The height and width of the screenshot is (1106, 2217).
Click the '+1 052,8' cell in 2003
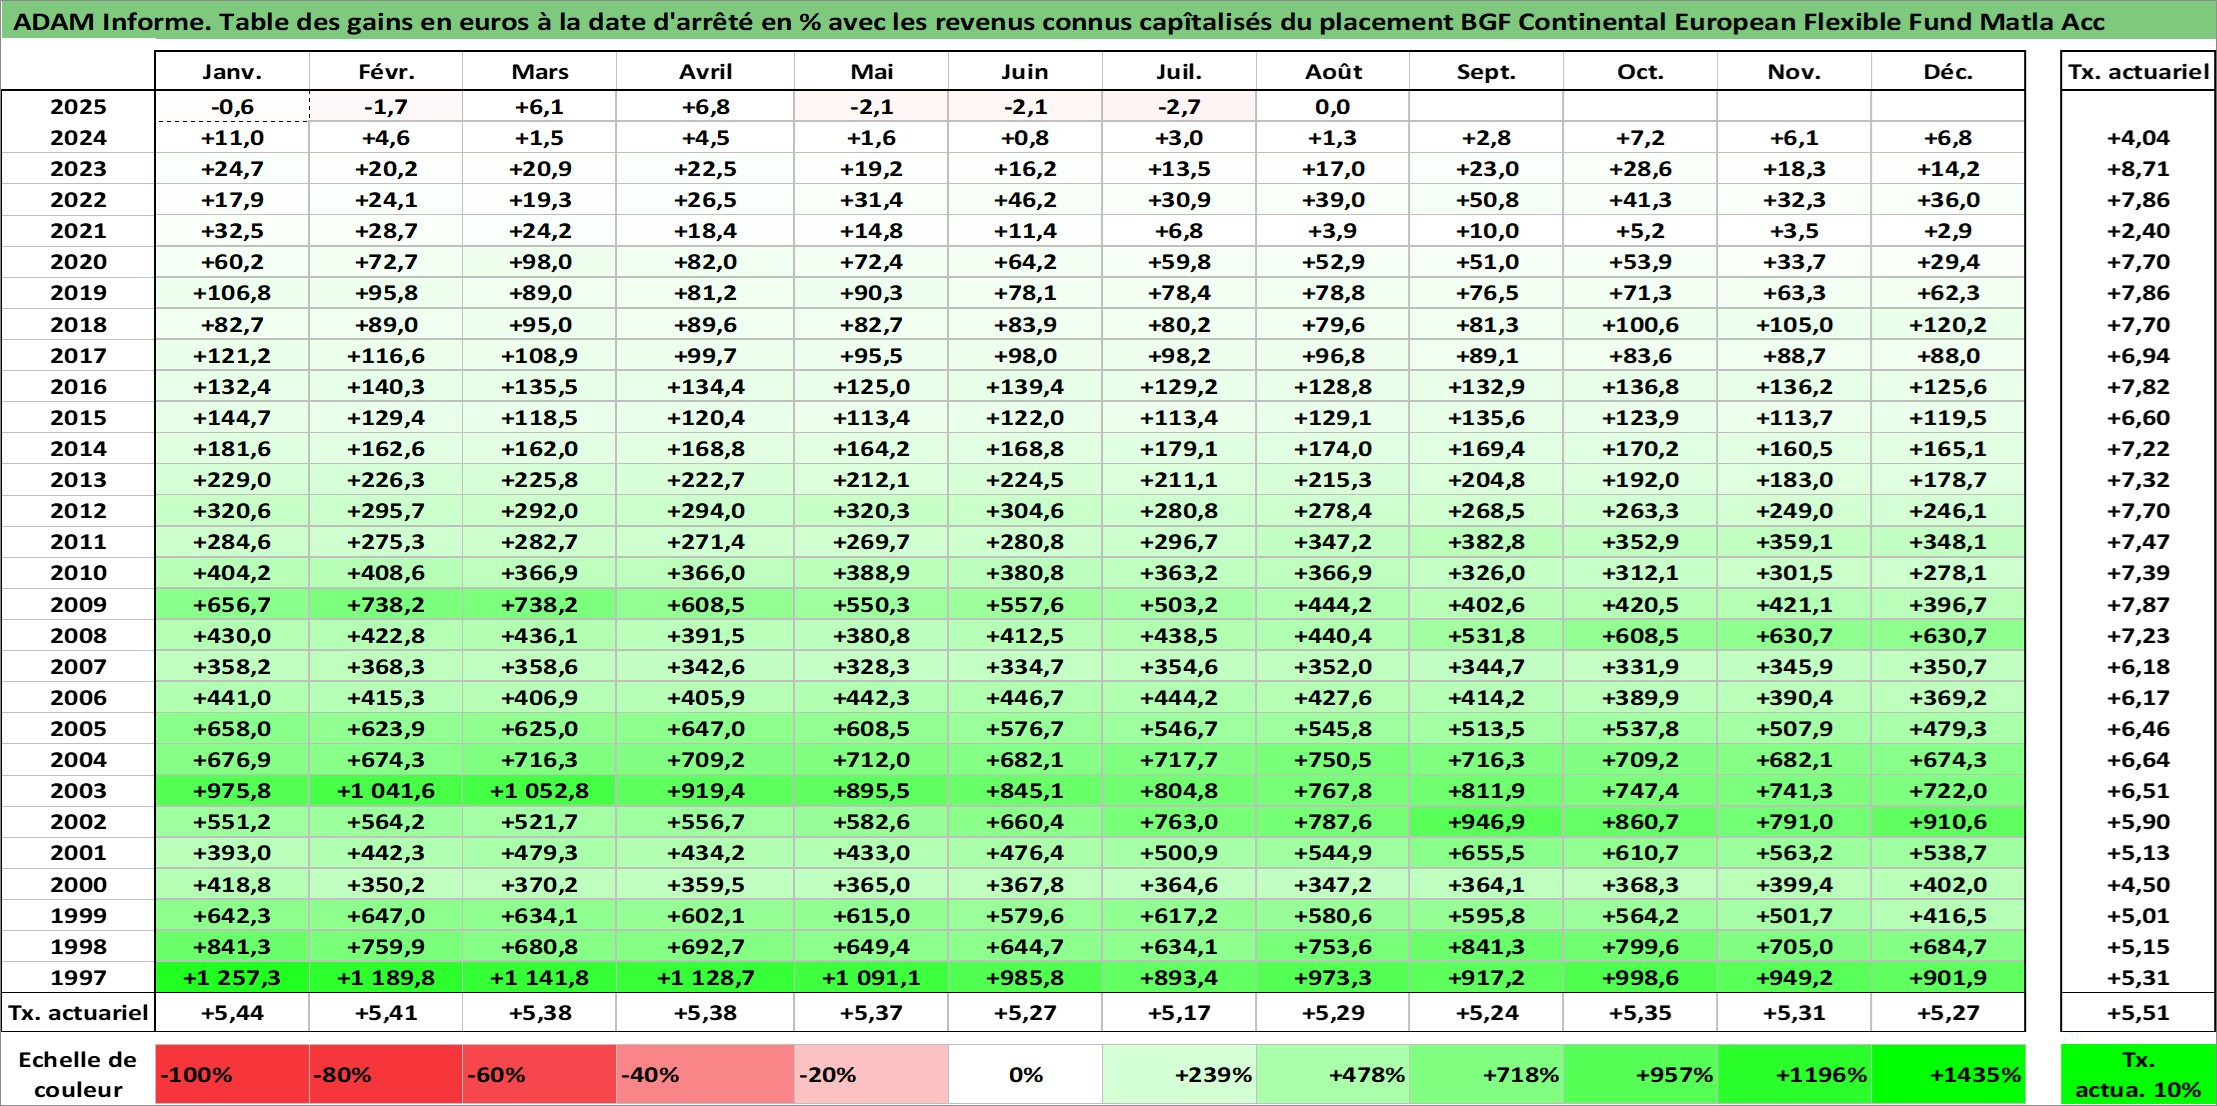(540, 791)
